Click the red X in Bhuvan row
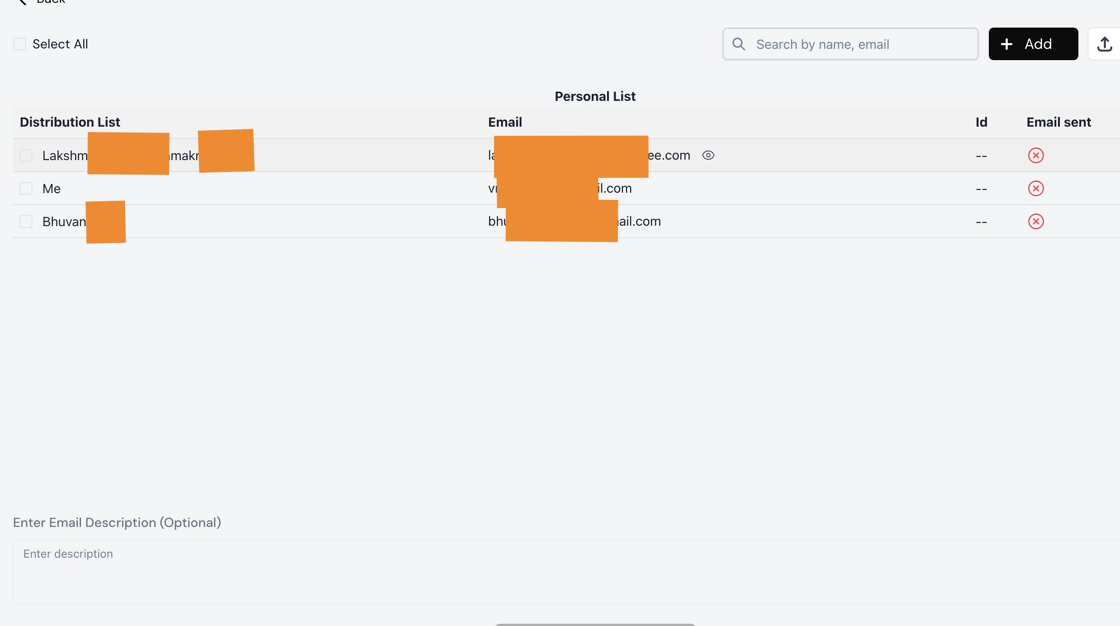 click(x=1036, y=221)
